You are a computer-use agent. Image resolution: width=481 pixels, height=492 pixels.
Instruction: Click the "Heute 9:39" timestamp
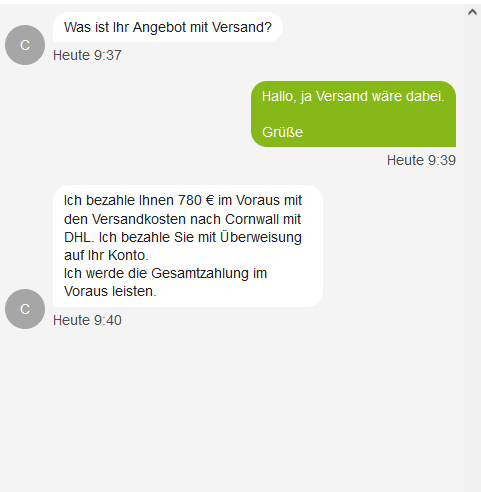[421, 160]
